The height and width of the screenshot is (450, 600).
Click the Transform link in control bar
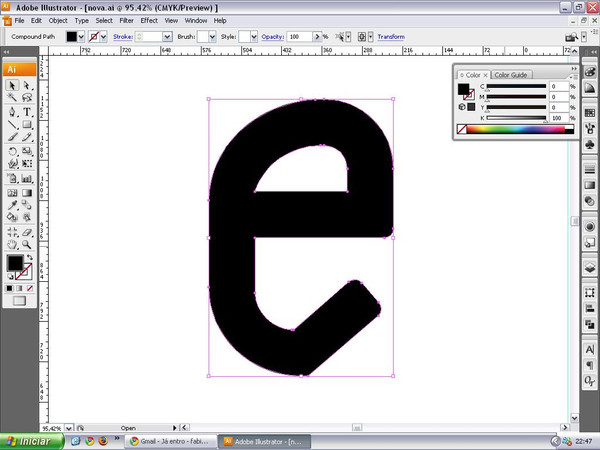[x=391, y=37]
